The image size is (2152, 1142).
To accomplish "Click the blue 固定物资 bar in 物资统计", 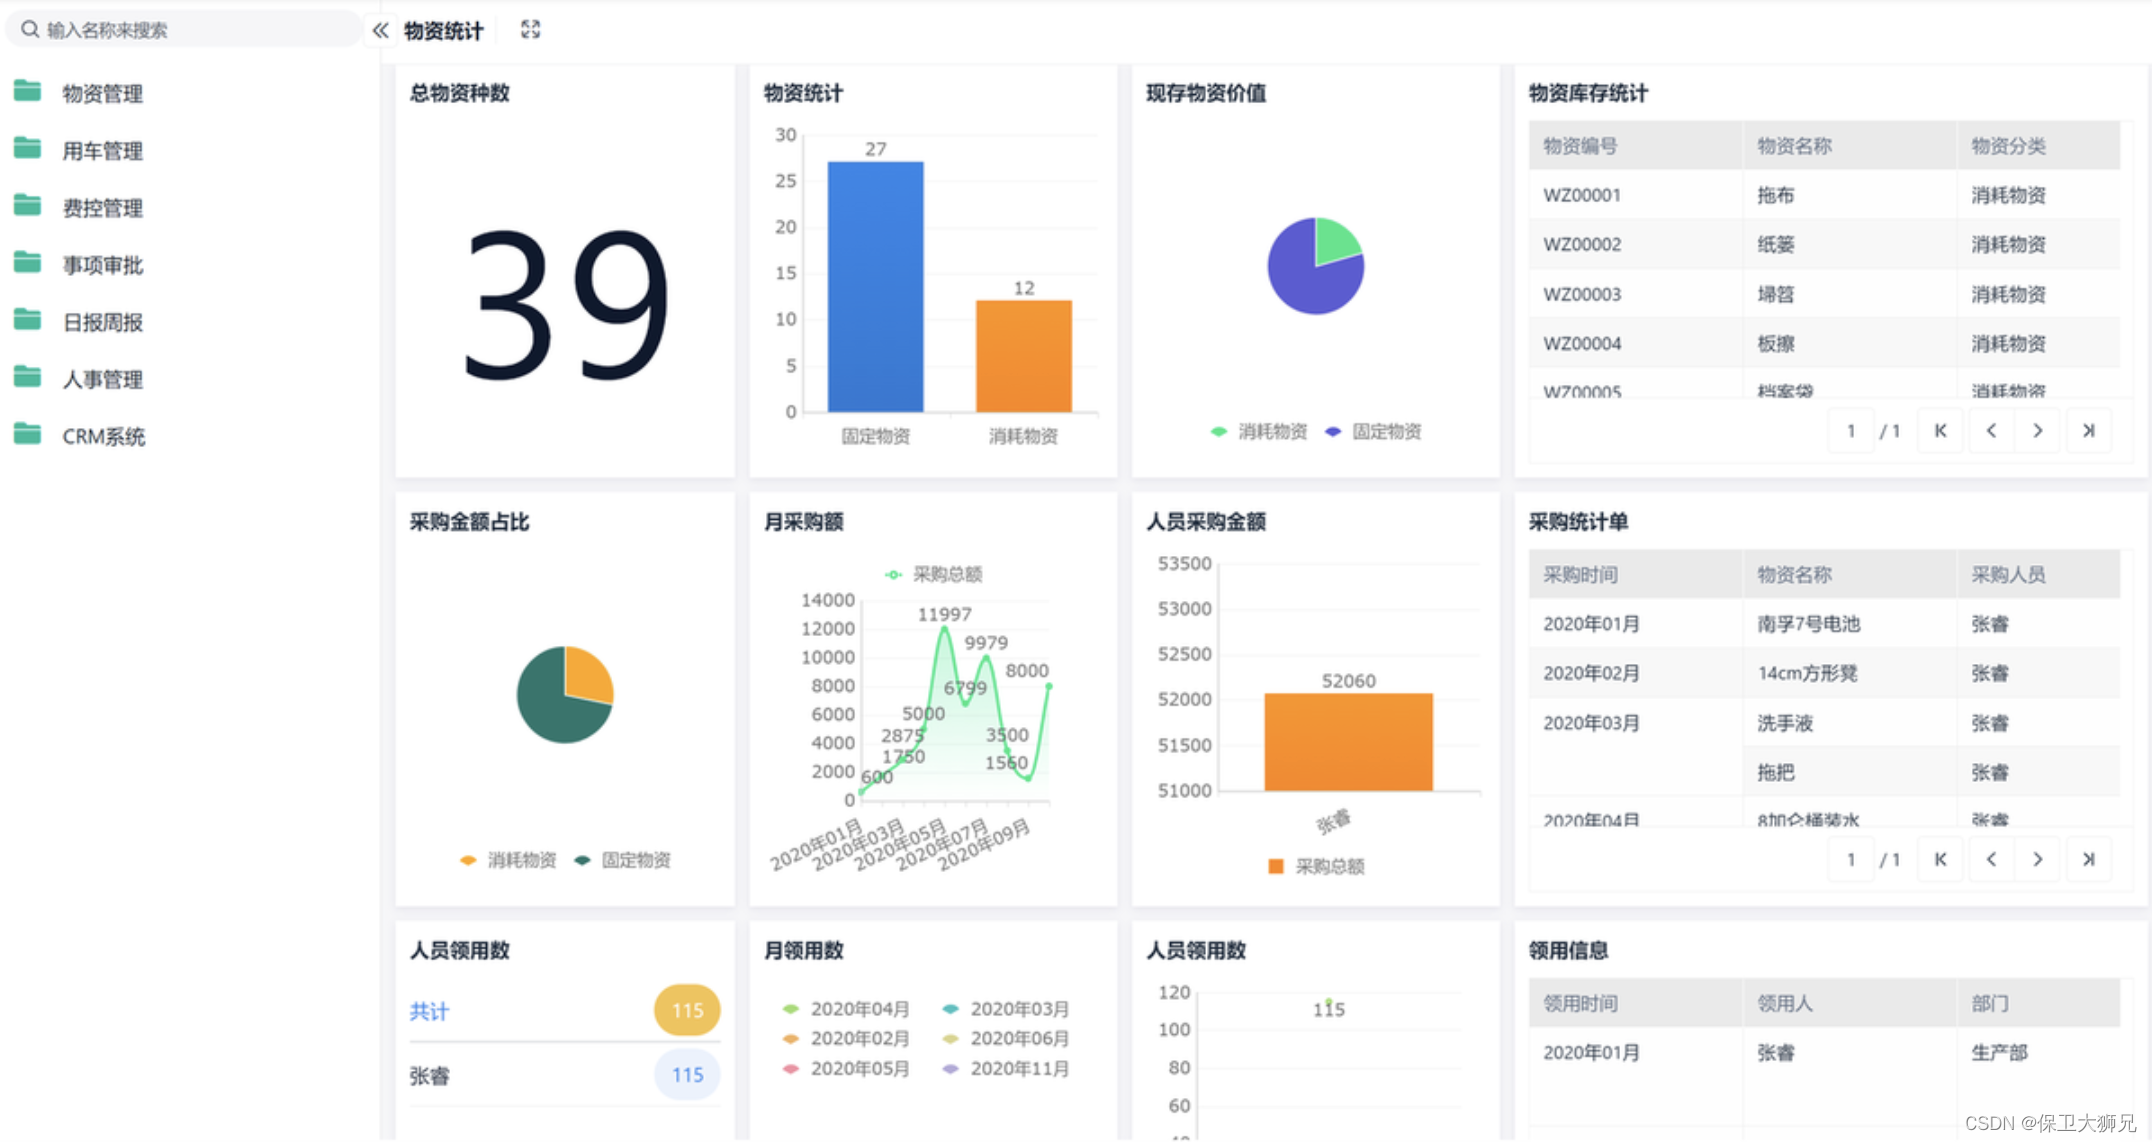I will pos(875,287).
